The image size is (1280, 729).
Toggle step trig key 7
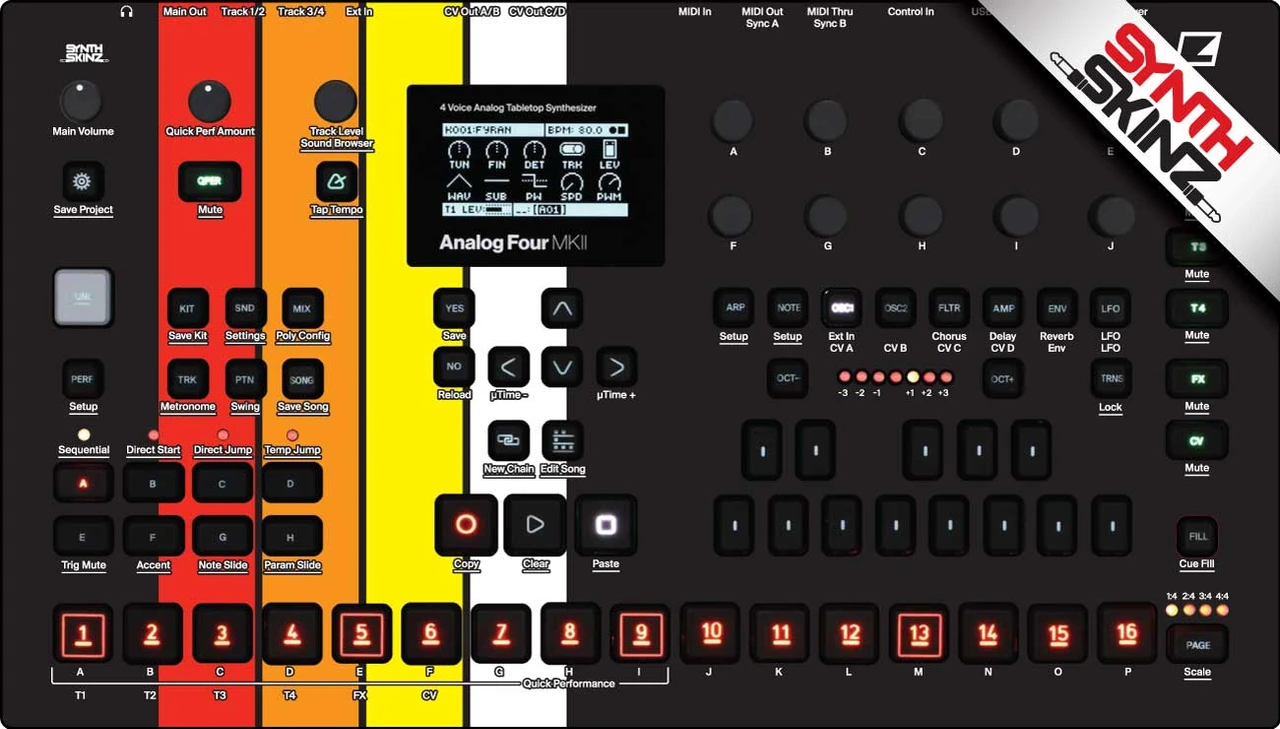tap(501, 633)
